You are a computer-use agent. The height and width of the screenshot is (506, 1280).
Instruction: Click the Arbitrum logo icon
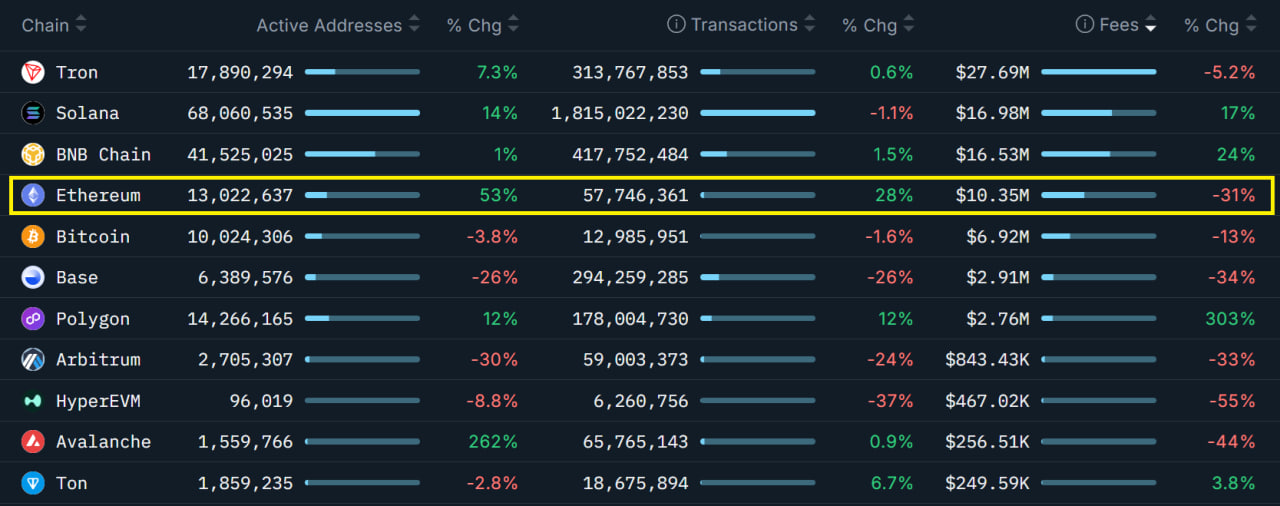click(x=33, y=359)
